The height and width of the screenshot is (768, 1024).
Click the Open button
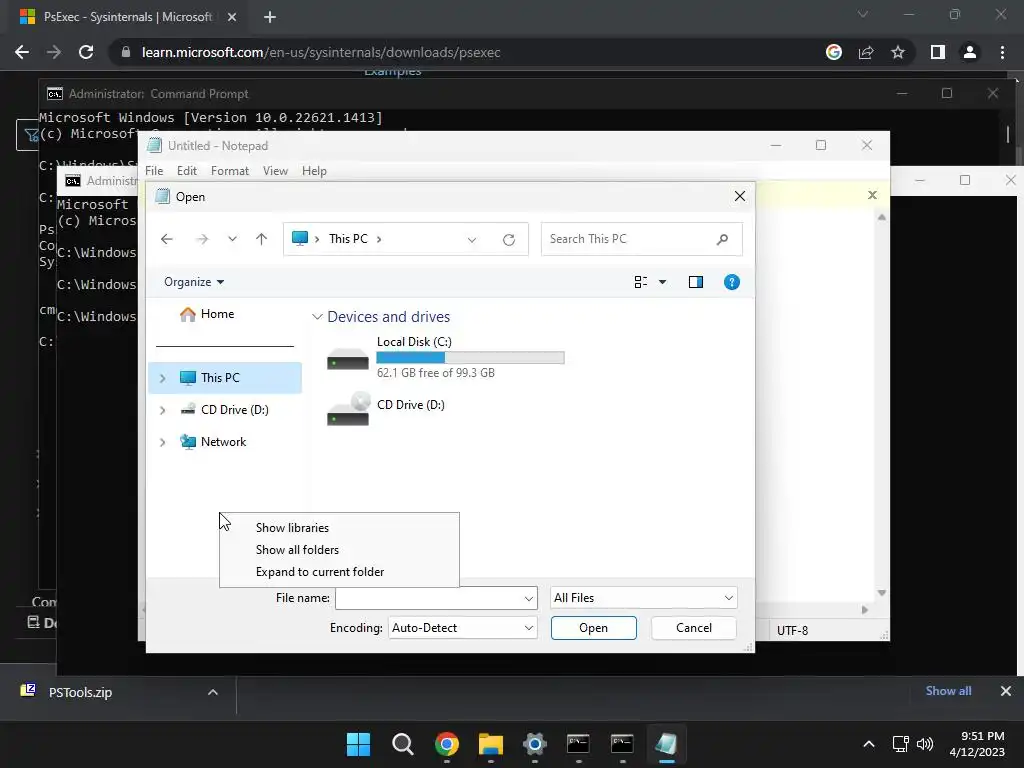(x=594, y=628)
